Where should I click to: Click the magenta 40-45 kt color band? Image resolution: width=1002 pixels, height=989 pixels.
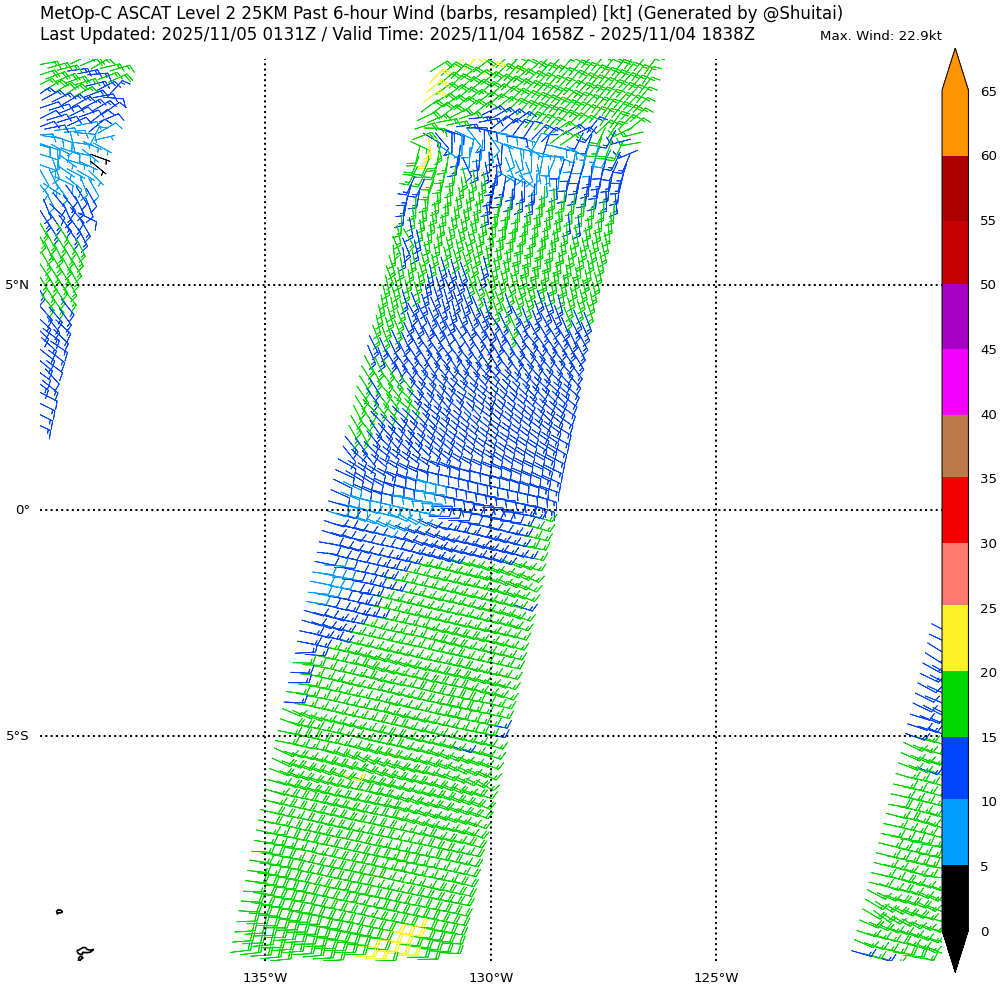(x=954, y=382)
